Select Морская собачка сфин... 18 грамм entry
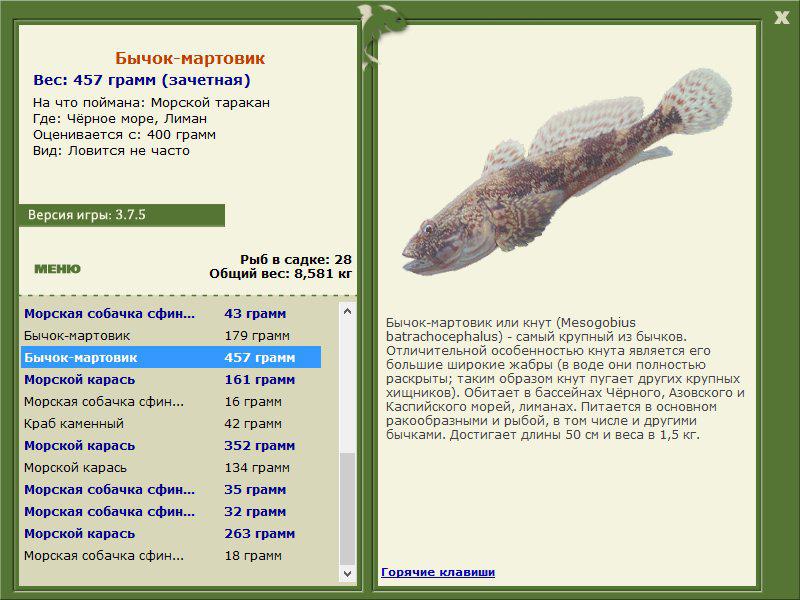The width and height of the screenshot is (800, 600). tap(171, 555)
